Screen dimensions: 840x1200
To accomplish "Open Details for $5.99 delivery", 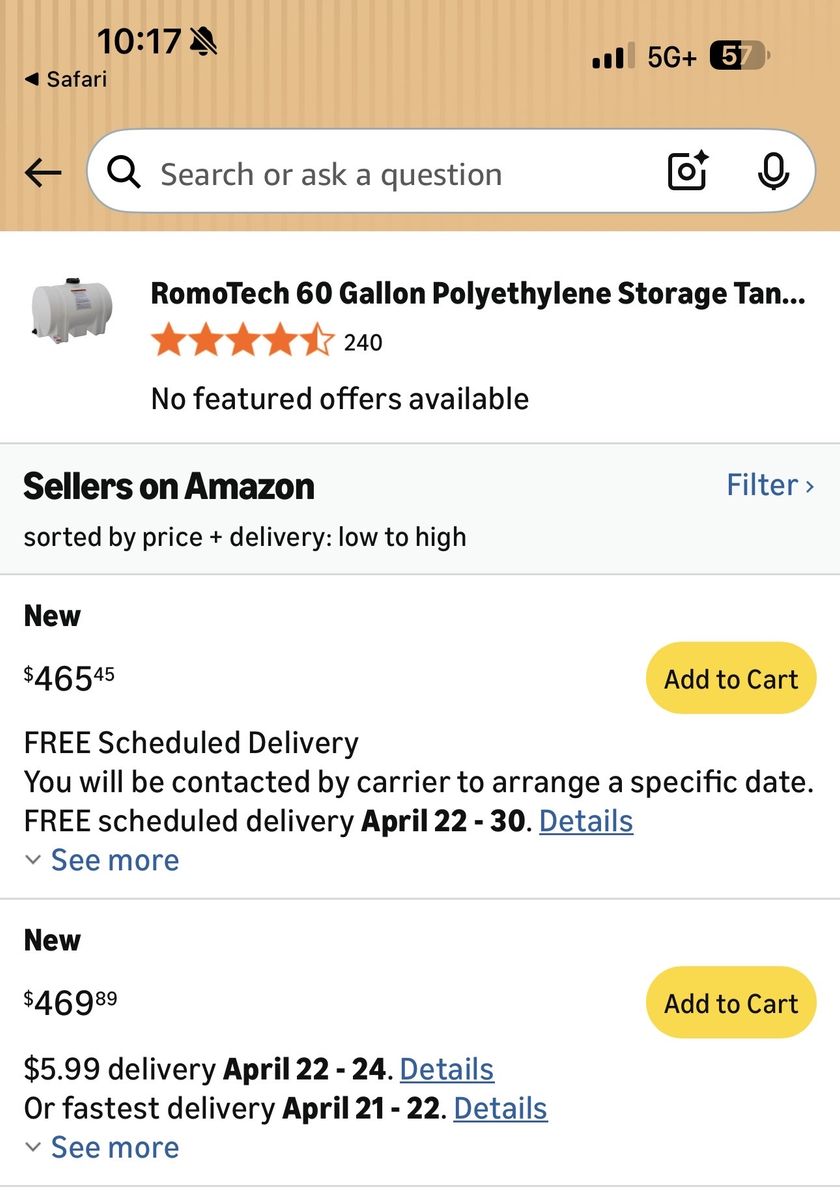I will (446, 1069).
